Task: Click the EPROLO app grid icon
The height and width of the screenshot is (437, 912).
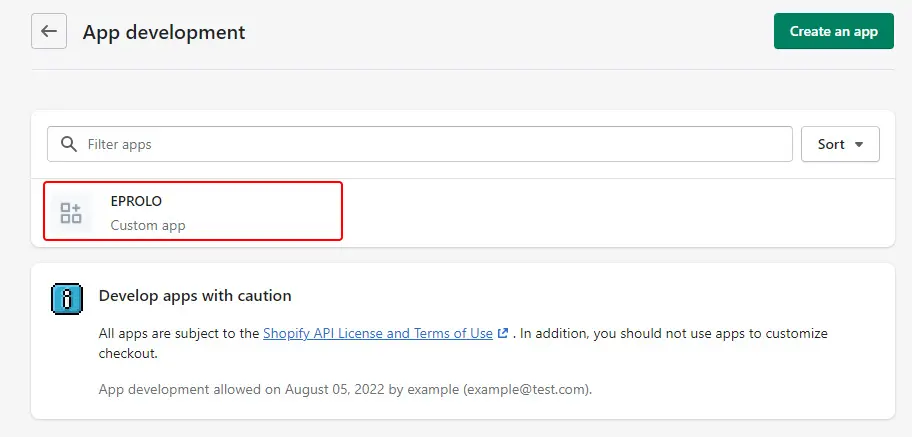Action: 71,213
